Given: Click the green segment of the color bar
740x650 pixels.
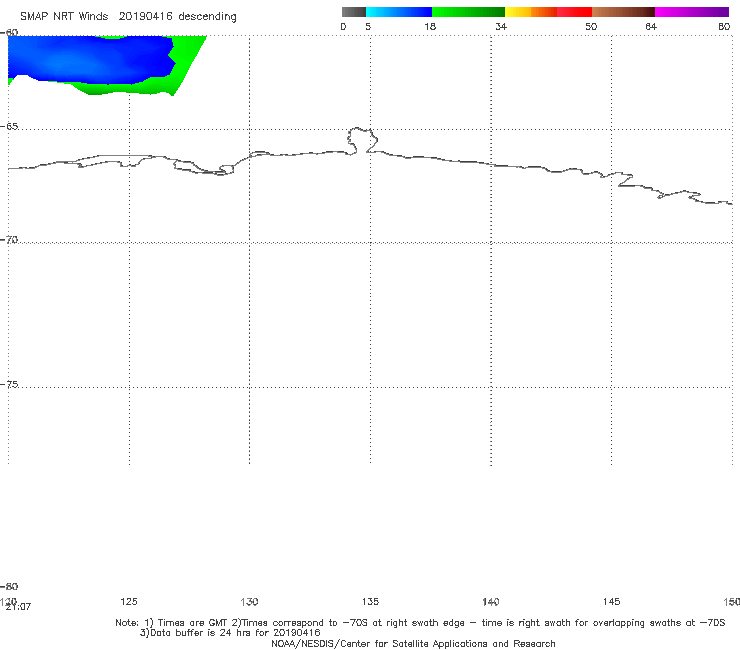Looking at the screenshot, I should [468, 12].
